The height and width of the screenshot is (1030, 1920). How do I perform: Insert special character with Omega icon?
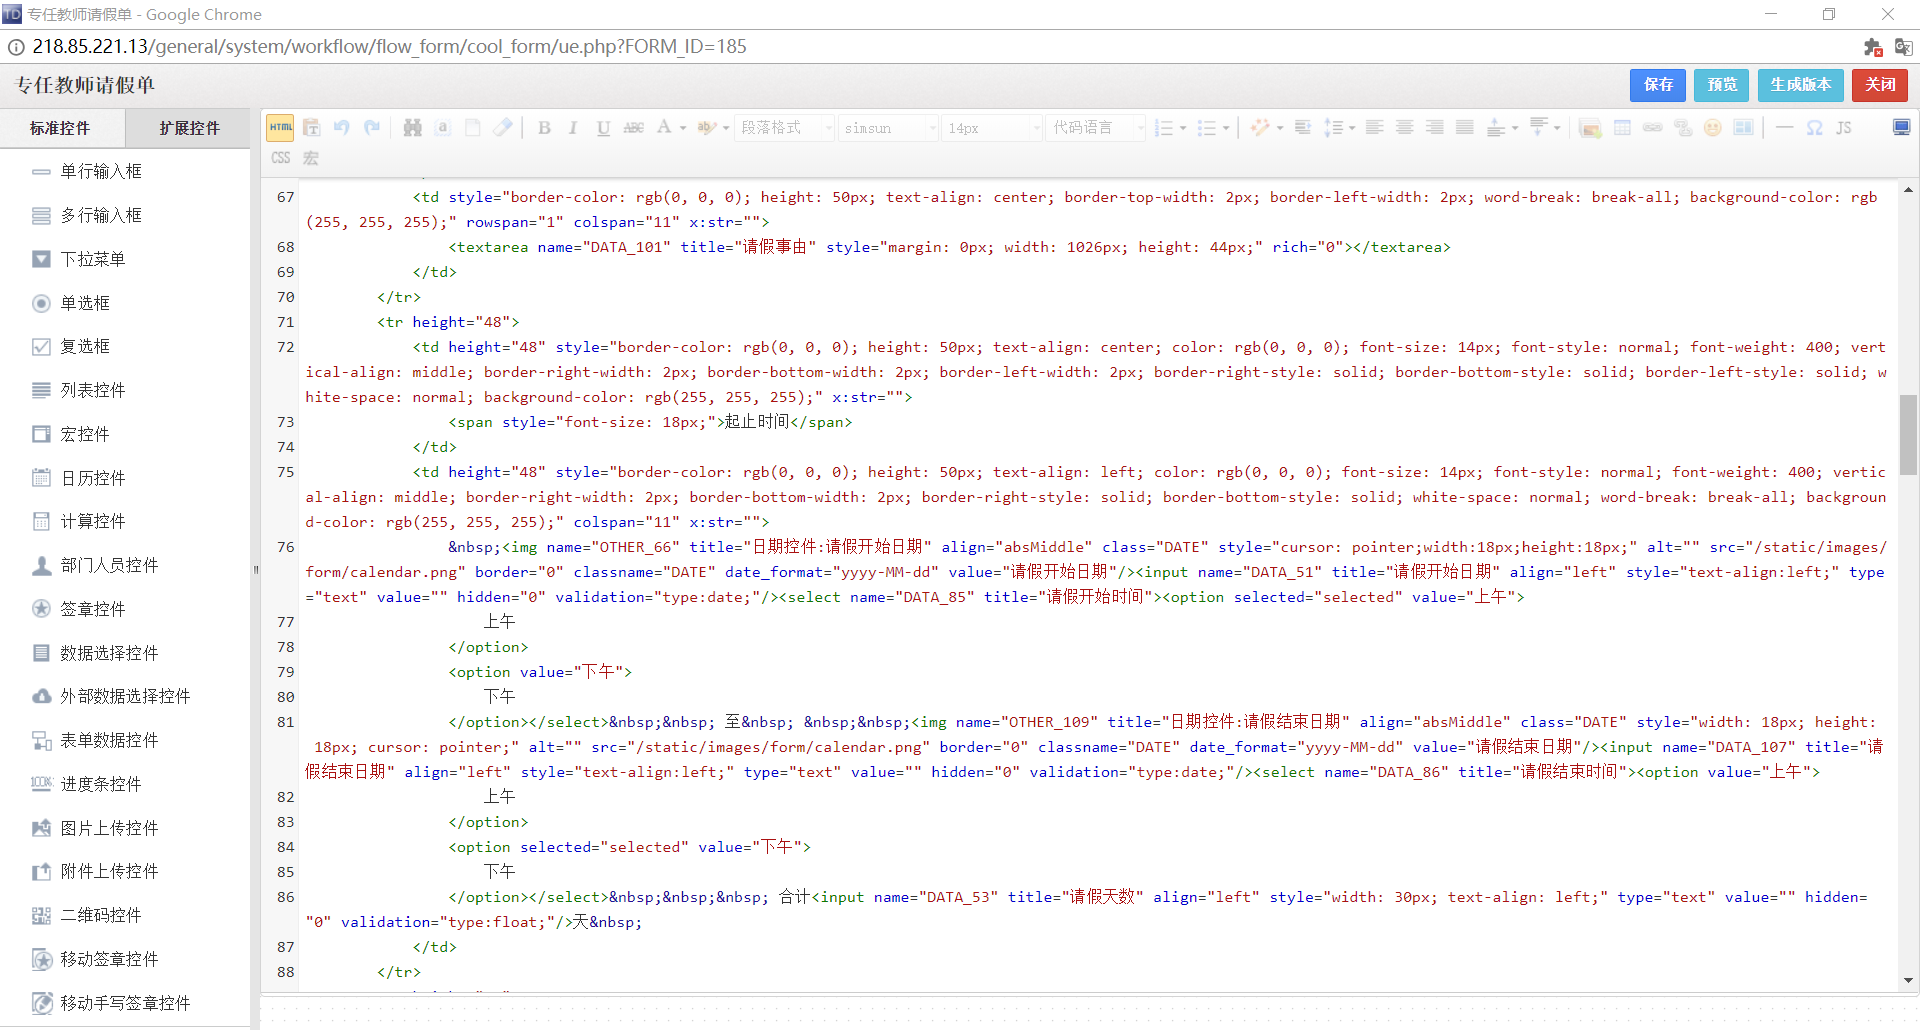[1814, 128]
